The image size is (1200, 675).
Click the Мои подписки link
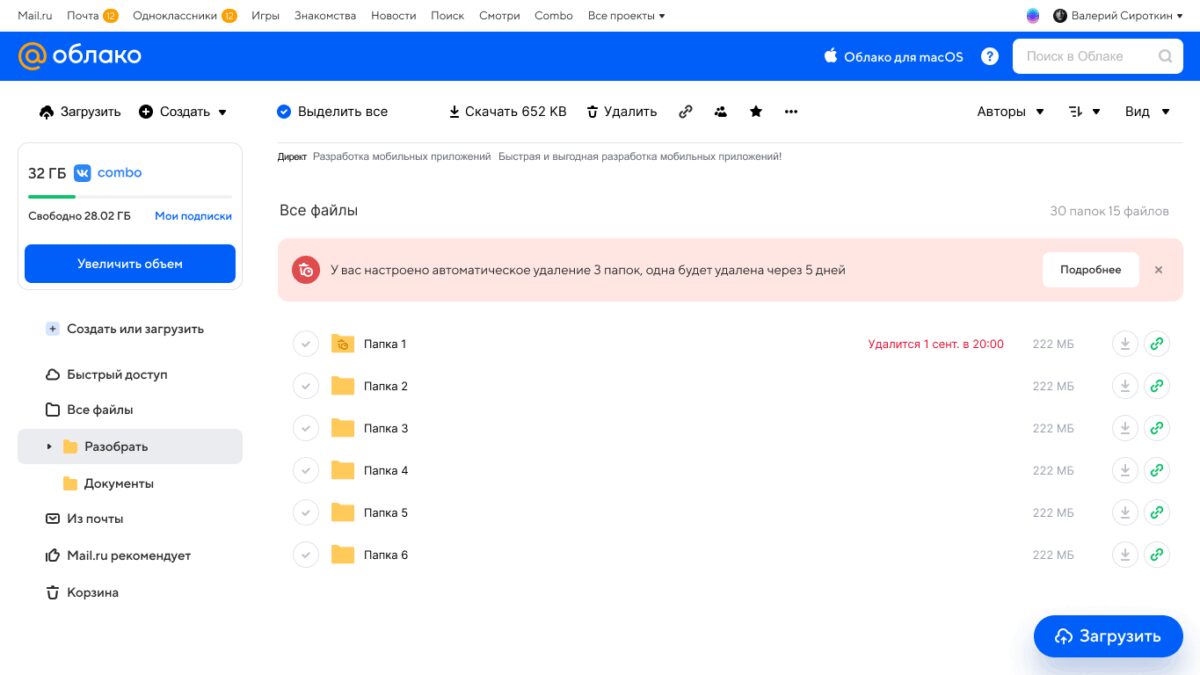click(193, 216)
